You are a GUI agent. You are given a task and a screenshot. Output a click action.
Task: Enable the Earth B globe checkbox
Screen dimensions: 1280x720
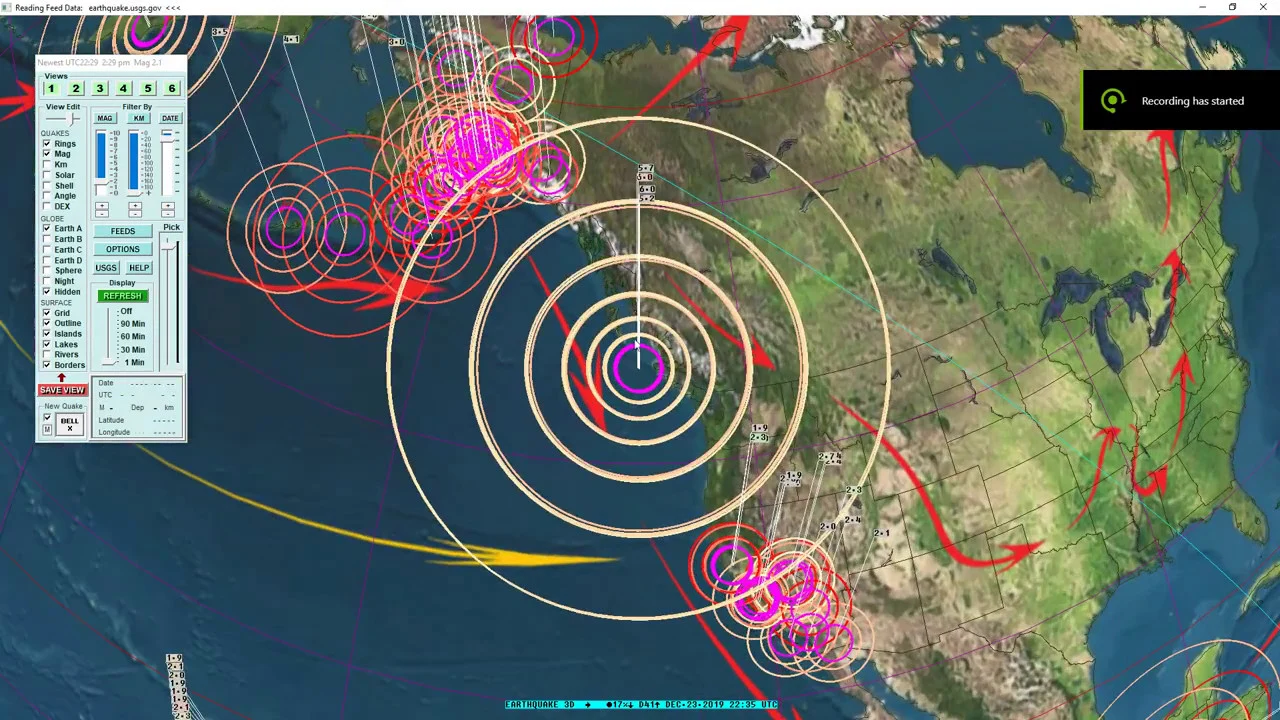click(x=46, y=239)
